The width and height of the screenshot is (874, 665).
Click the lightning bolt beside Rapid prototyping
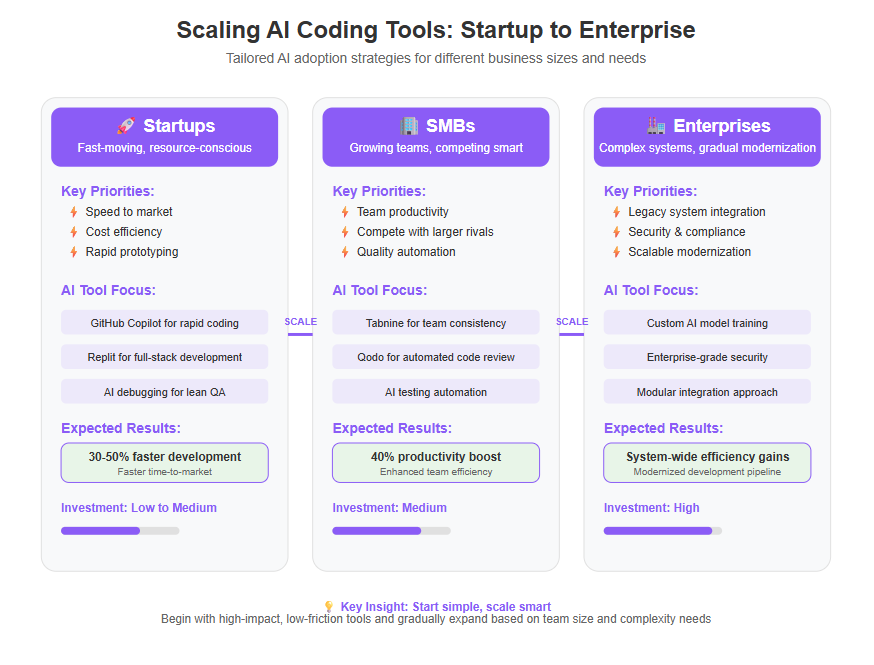(x=74, y=252)
